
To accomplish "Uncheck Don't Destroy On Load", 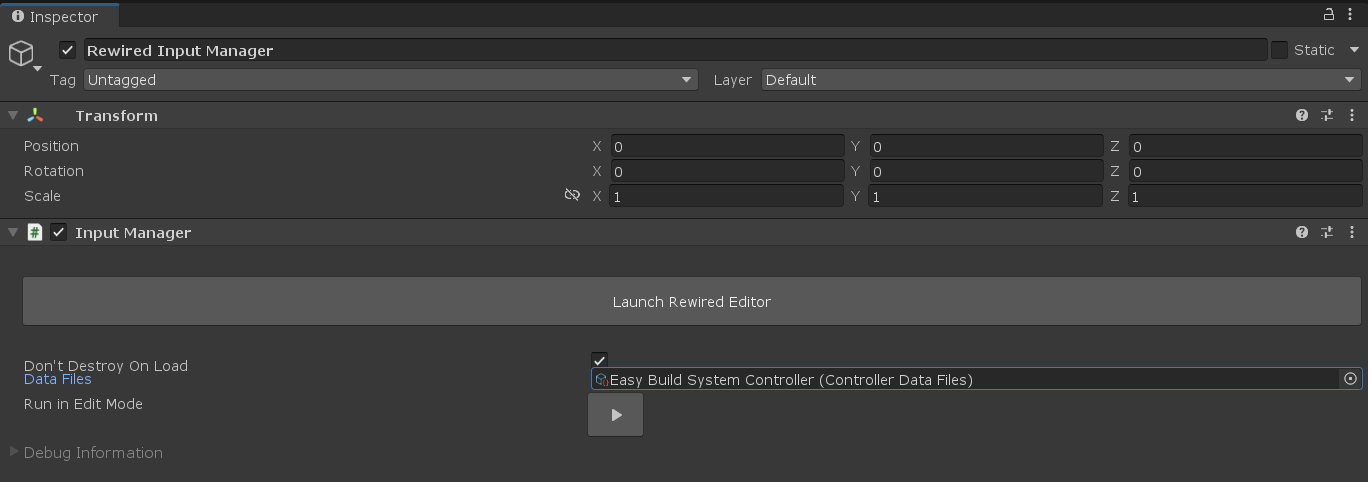I will pos(599,360).
